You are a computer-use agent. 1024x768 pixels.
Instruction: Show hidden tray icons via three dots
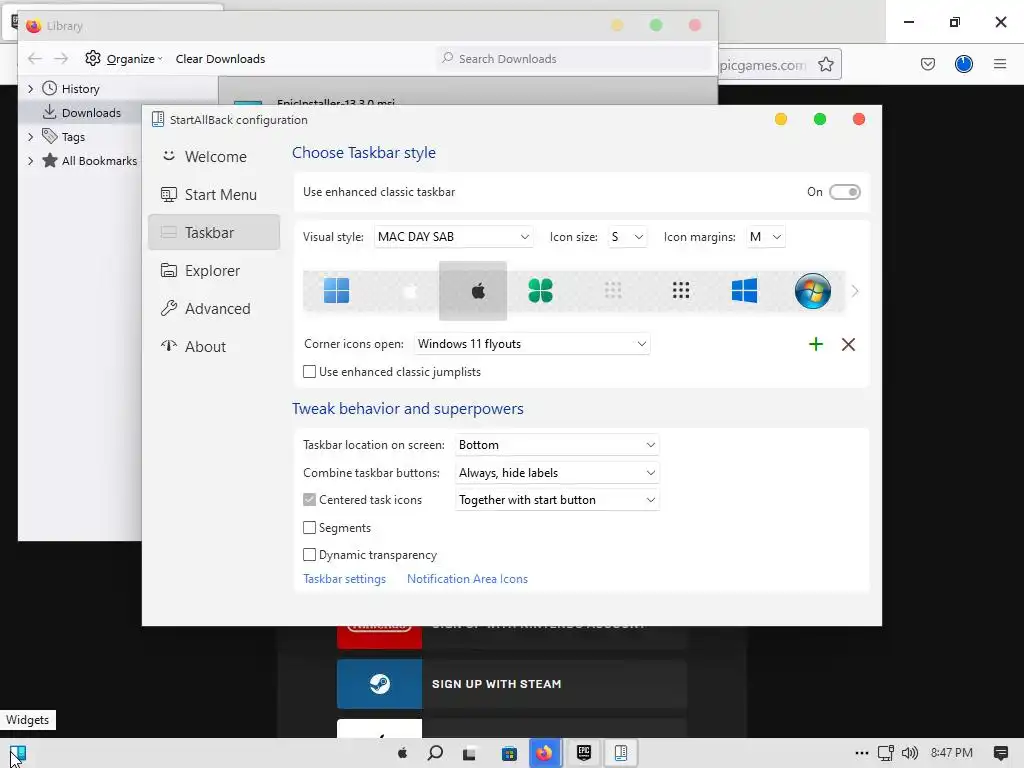tap(861, 753)
